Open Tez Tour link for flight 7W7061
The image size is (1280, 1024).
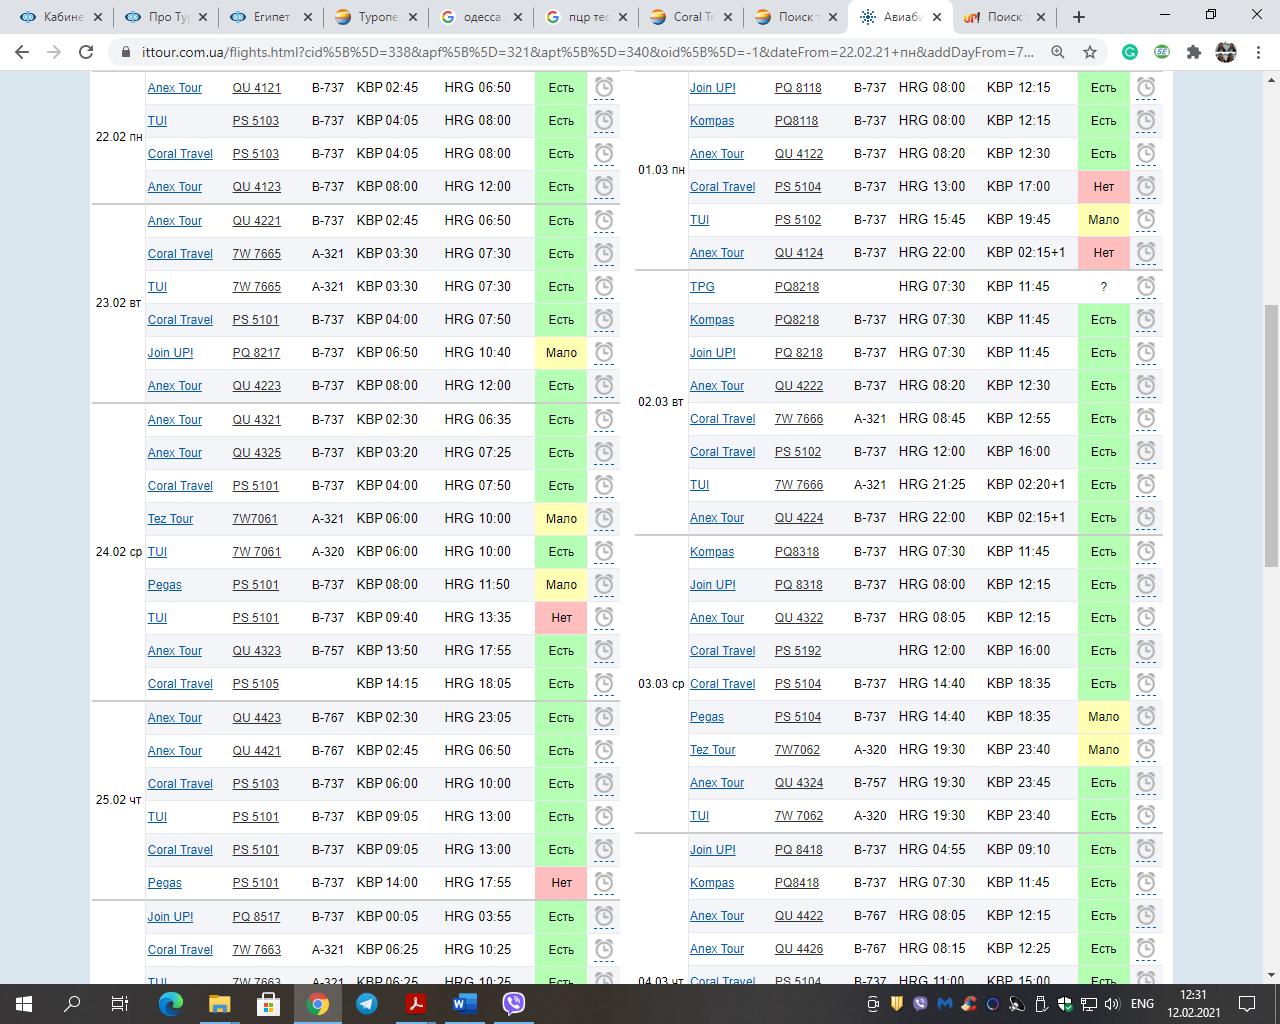coord(170,519)
